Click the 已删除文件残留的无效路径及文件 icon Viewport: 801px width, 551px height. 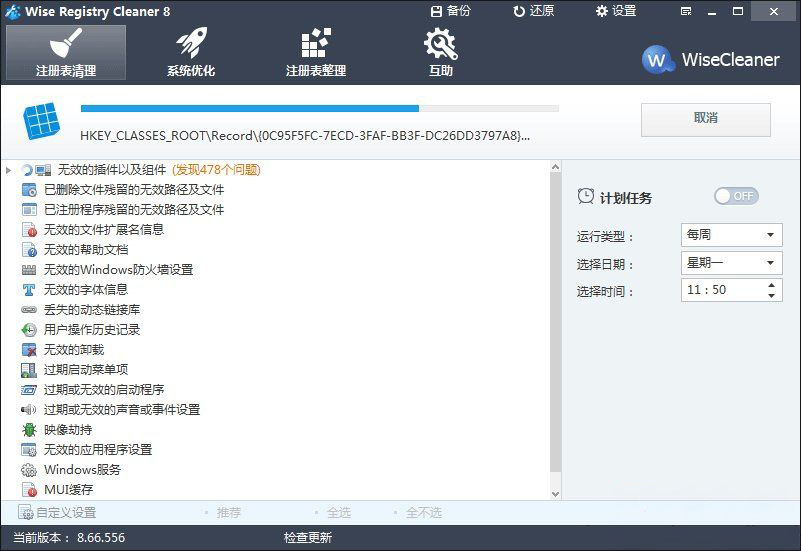(29, 190)
